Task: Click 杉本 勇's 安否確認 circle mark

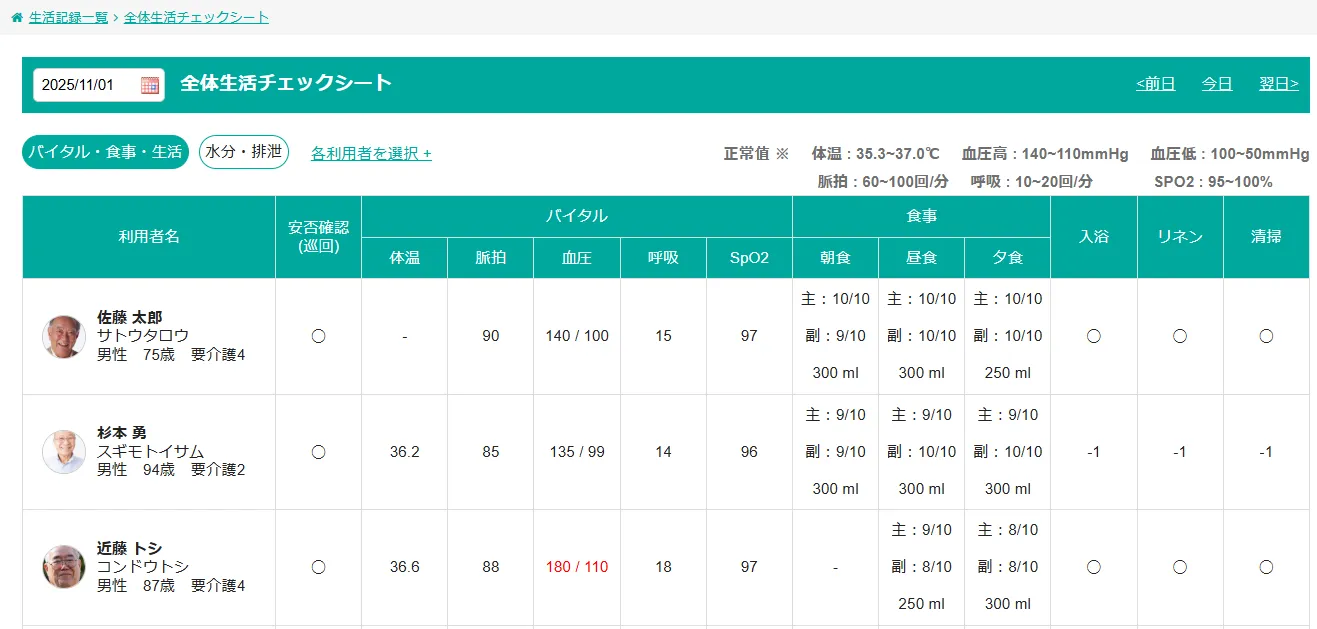Action: point(318,452)
